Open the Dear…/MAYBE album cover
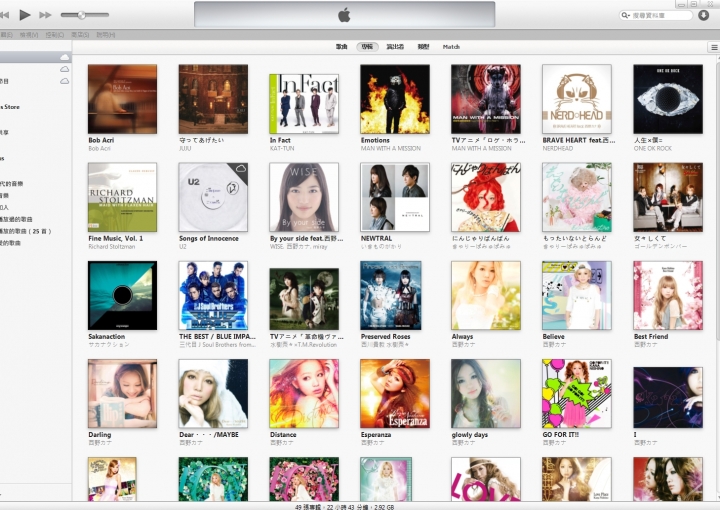Image resolution: width=720 pixels, height=510 pixels. [x=213, y=394]
